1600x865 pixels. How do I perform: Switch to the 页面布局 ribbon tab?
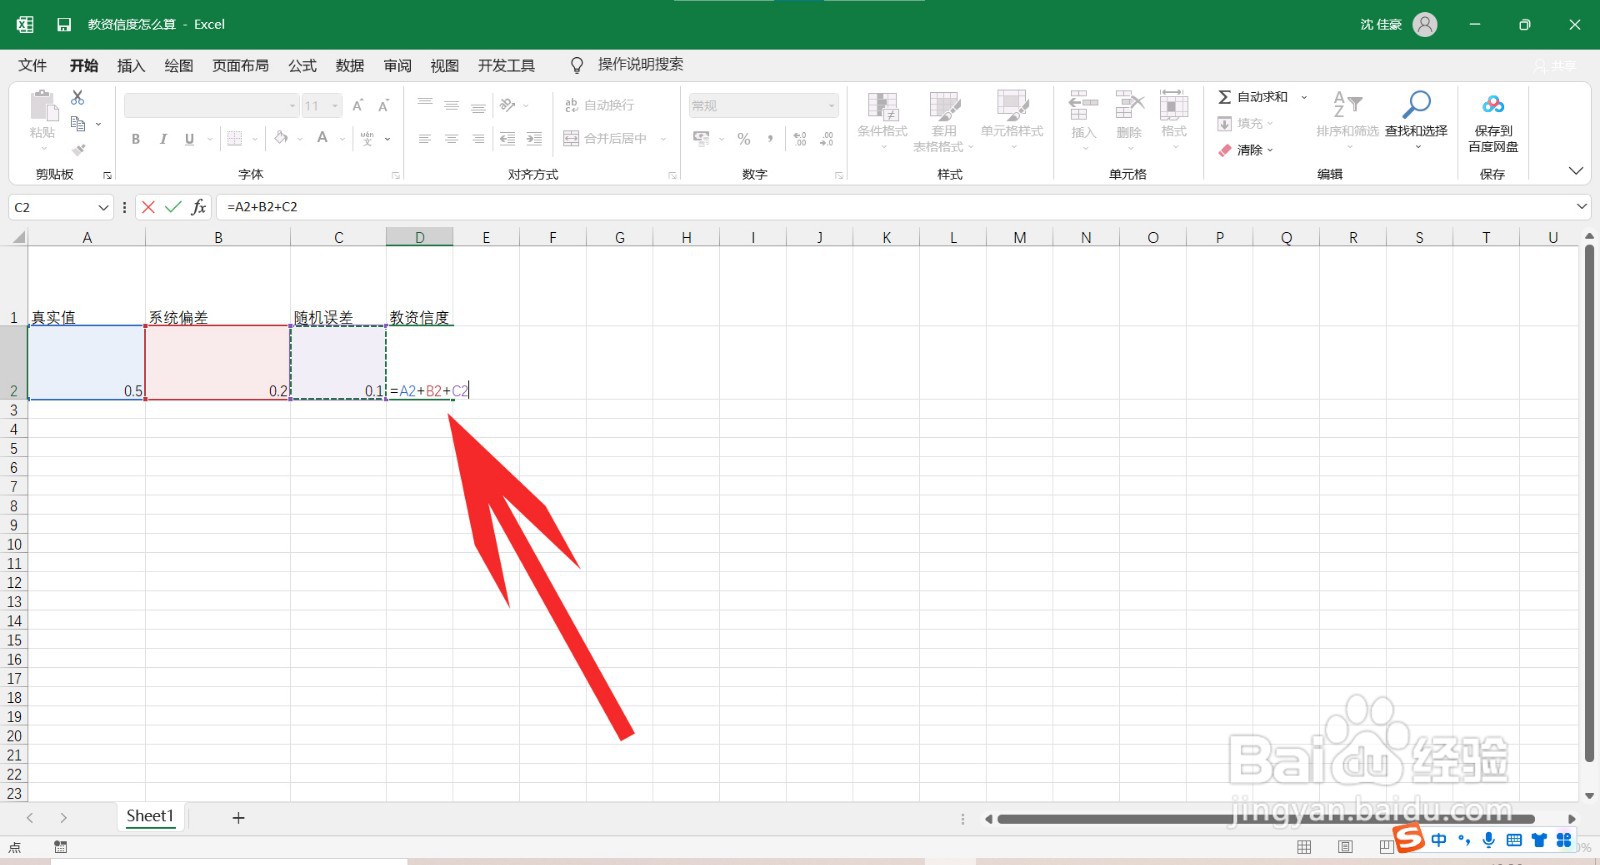click(240, 65)
